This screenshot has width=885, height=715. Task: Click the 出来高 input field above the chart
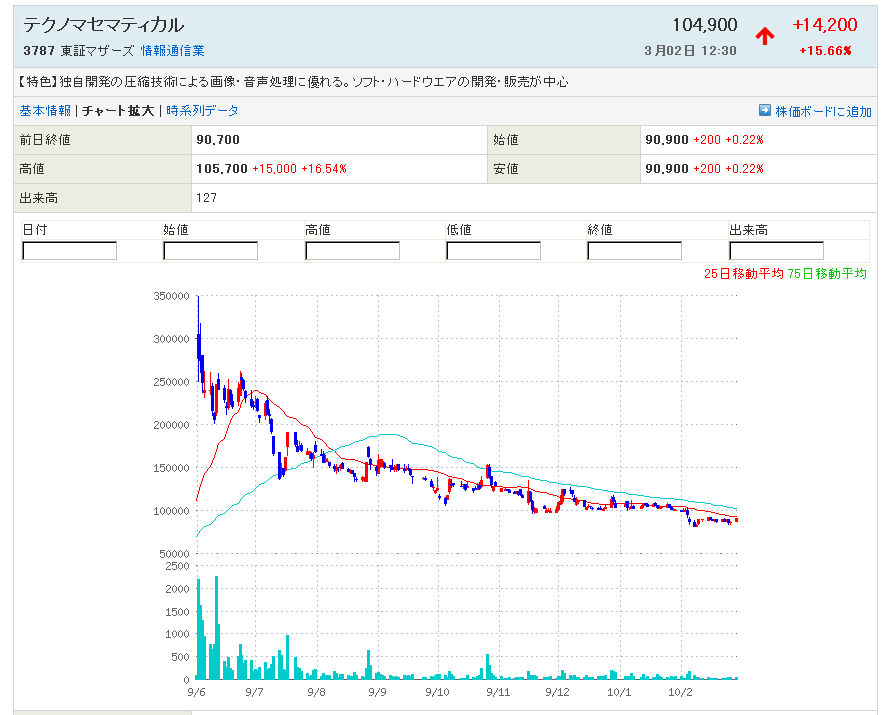pyautogui.click(x=776, y=251)
